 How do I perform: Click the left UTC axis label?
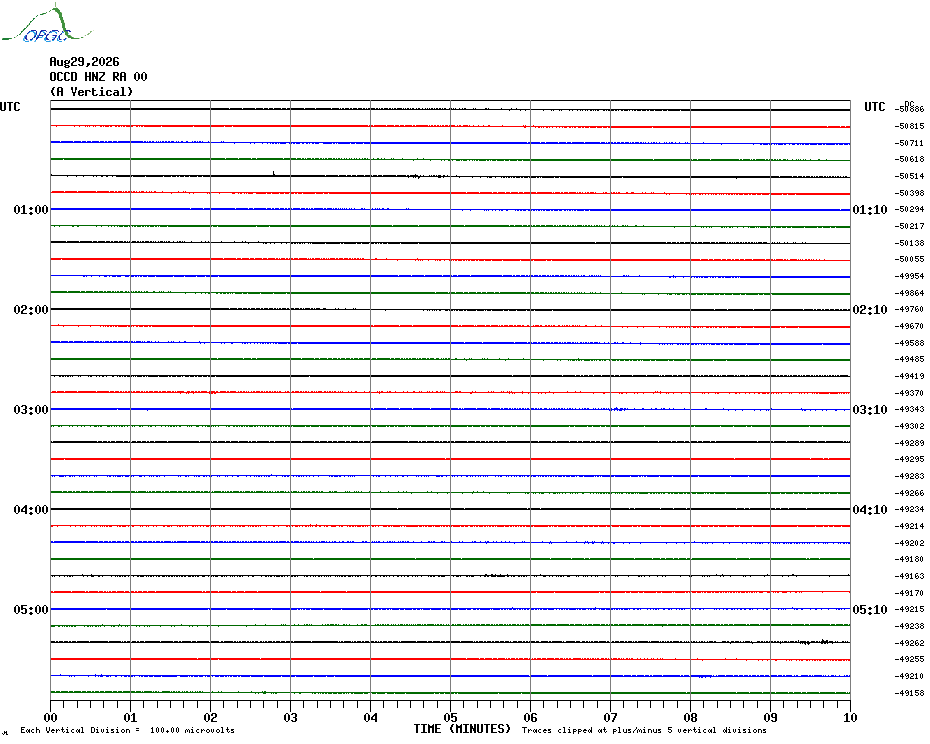[x=10, y=107]
